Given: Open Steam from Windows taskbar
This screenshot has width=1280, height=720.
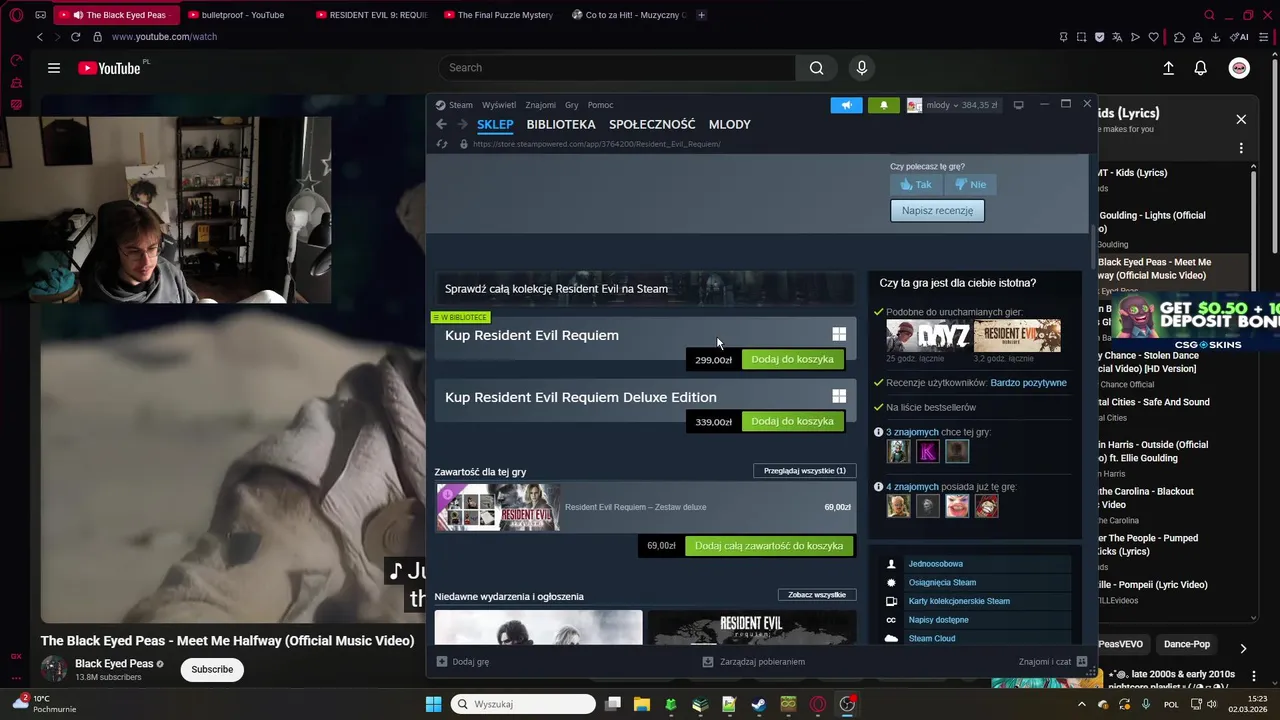Looking at the screenshot, I should tap(759, 704).
